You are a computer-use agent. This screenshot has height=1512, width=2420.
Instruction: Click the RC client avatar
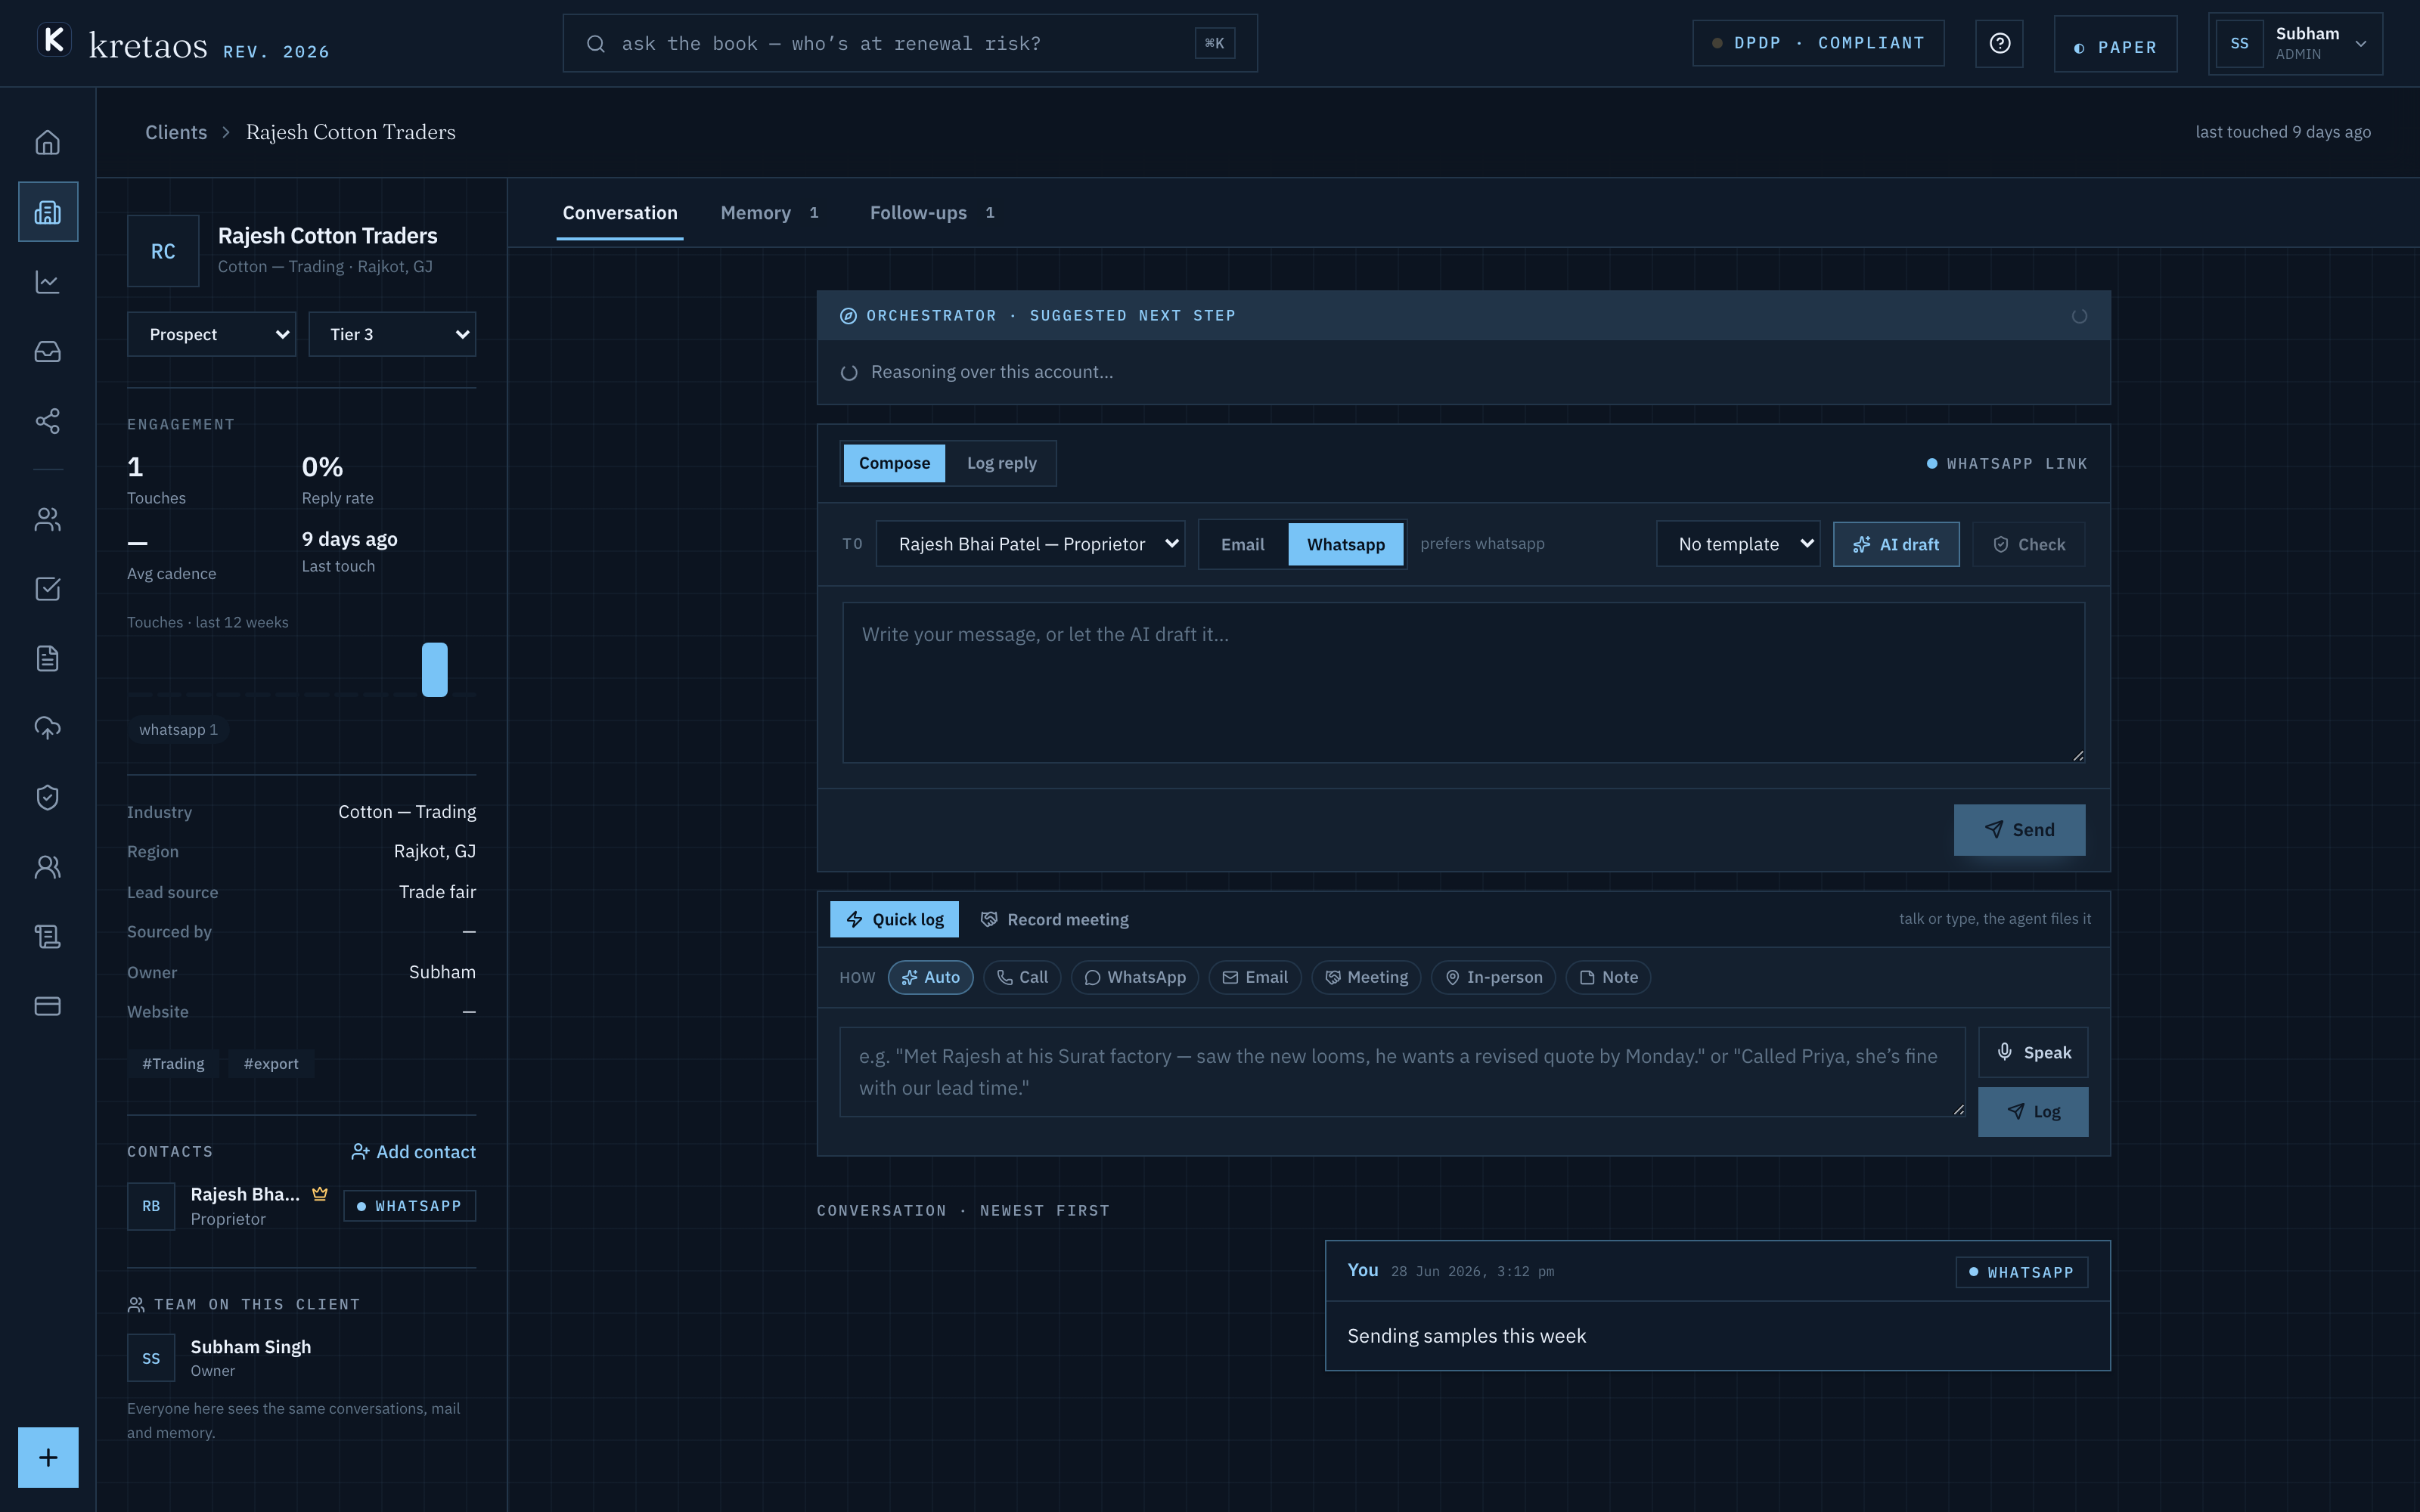pyautogui.click(x=163, y=251)
